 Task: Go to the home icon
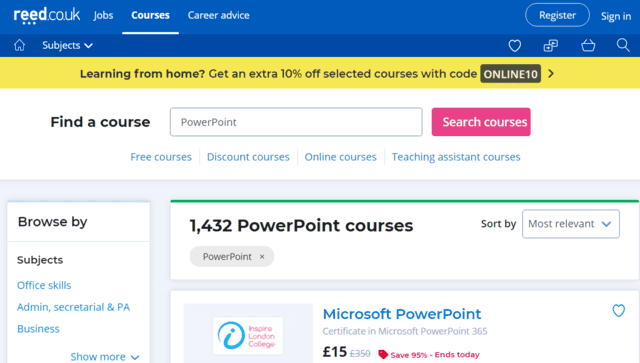pyautogui.click(x=19, y=45)
